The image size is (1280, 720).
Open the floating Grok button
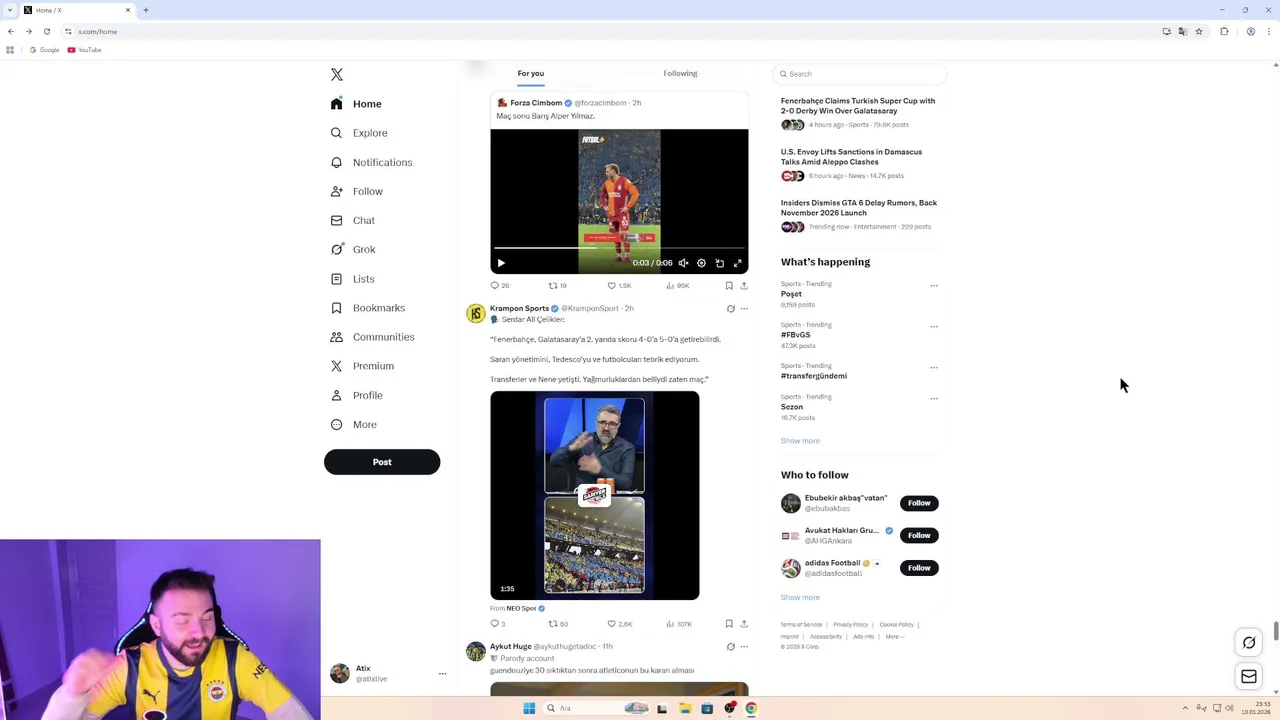click(1249, 643)
